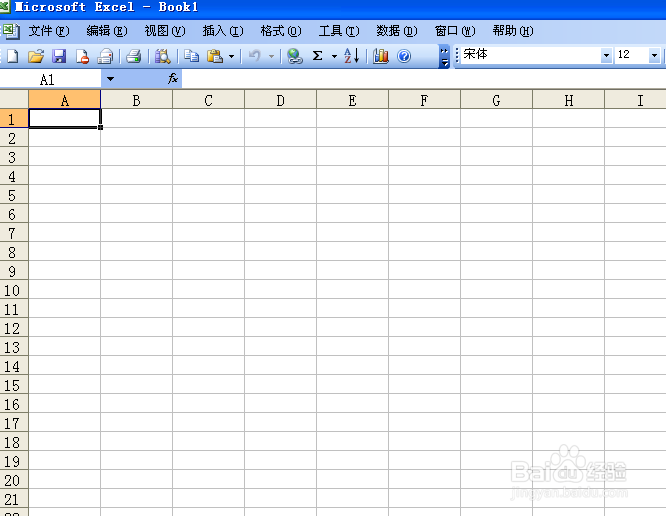Viewport: 666px width, 516px height.
Task: Open the 工具(T) menu
Action: [x=339, y=31]
